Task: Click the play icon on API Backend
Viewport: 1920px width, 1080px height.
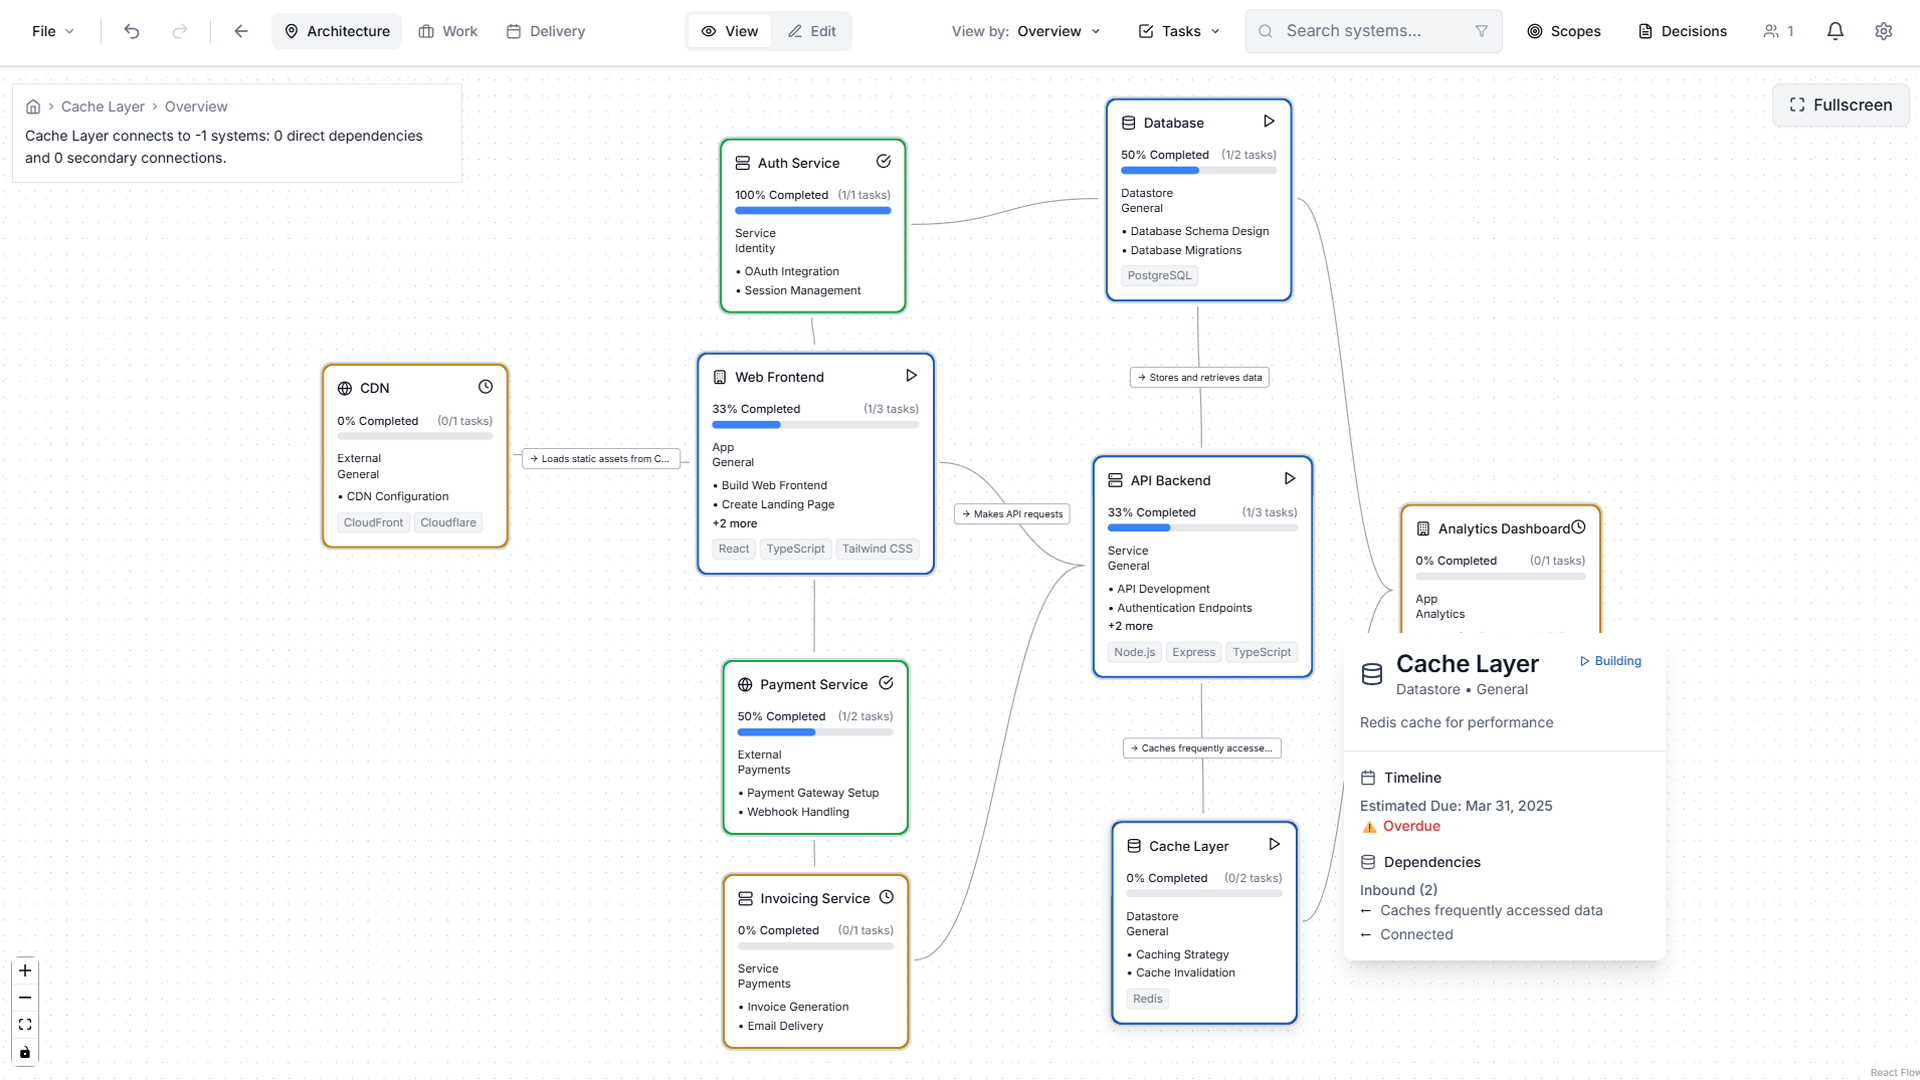Action: (x=1291, y=478)
